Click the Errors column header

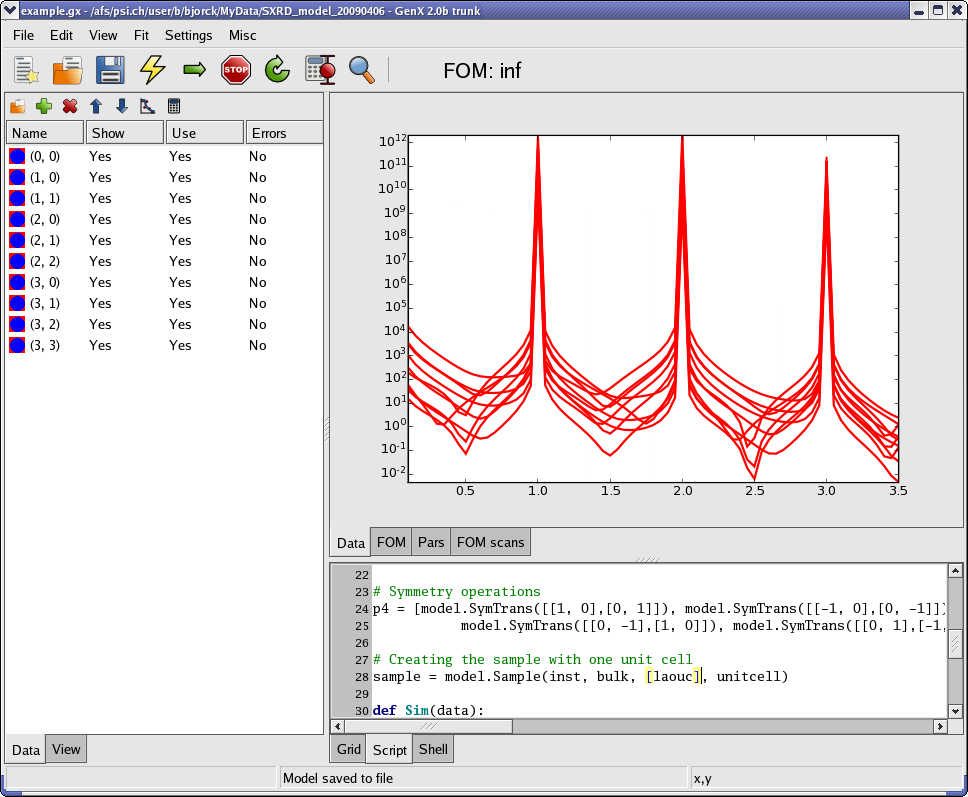(284, 133)
